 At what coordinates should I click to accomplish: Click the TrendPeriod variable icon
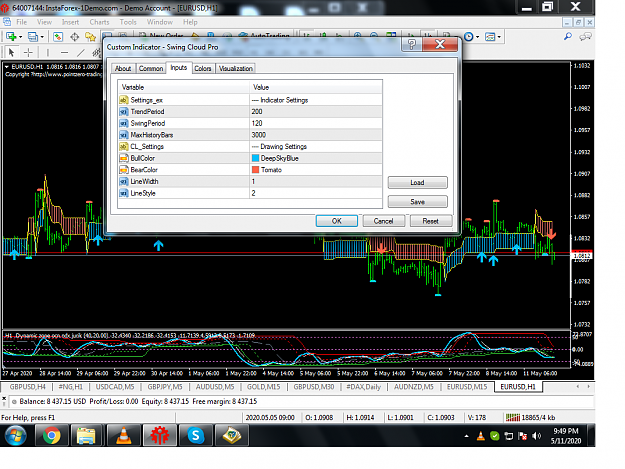[x=124, y=112]
